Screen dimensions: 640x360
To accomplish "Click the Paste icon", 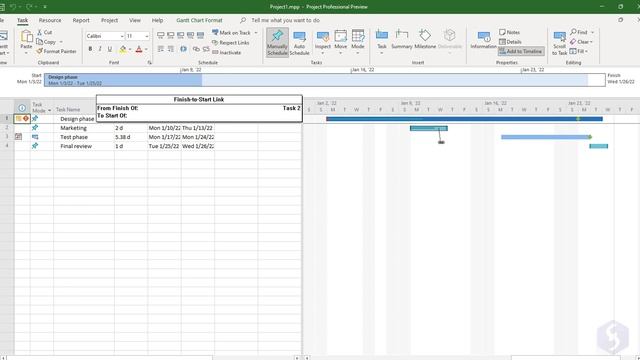I will (27, 37).
